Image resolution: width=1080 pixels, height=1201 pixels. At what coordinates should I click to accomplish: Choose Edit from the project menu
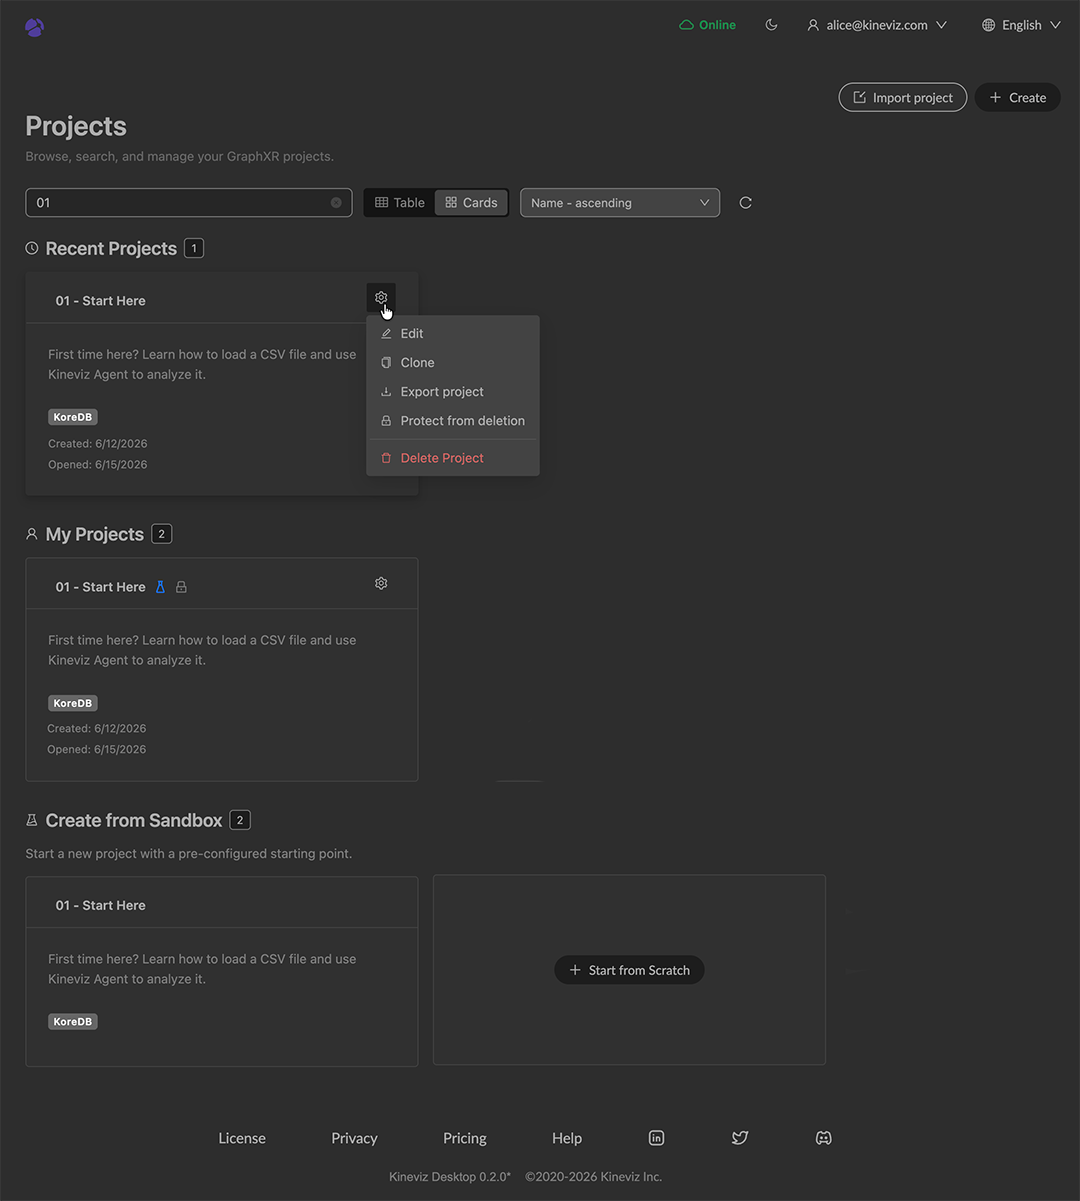pyautogui.click(x=453, y=333)
